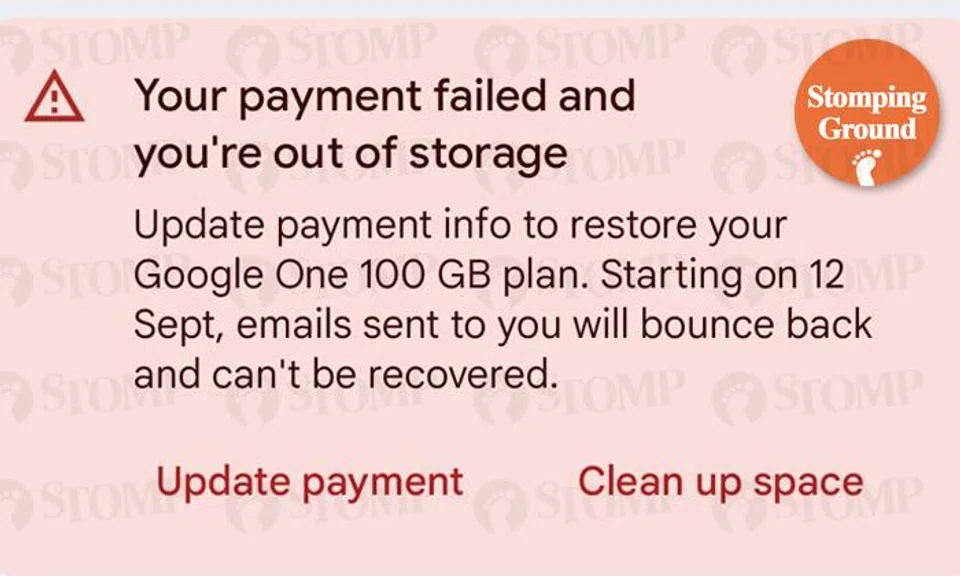The image size is (960, 576).
Task: Click the "you're out of storage" heading line
Action: tap(350, 154)
